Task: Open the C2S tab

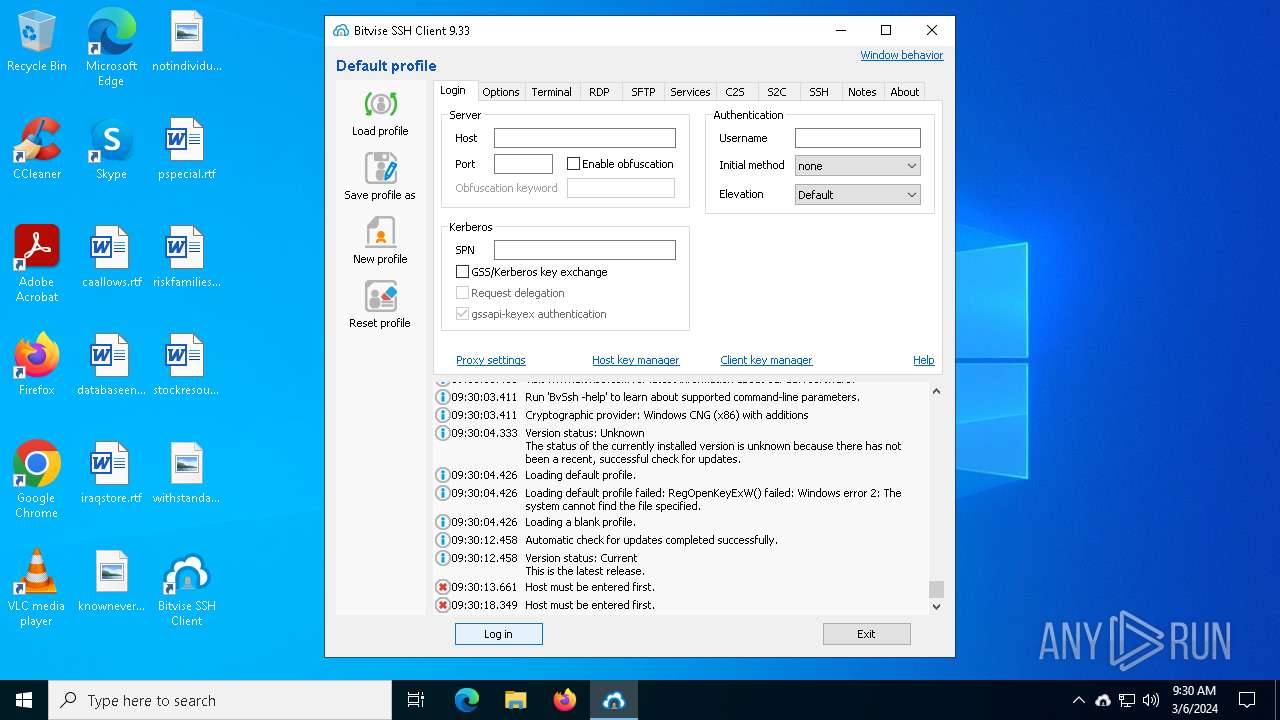Action: pyautogui.click(x=735, y=92)
